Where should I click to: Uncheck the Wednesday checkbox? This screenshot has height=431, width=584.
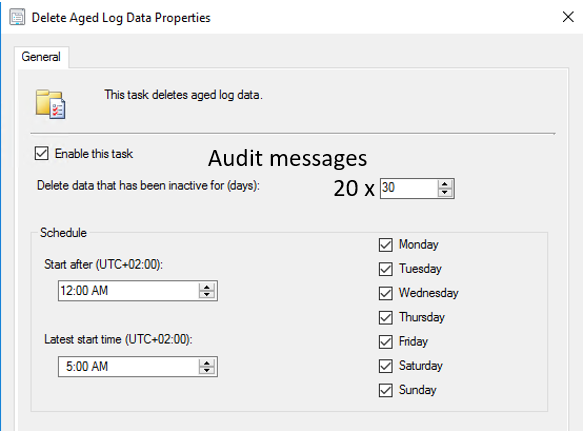click(x=385, y=293)
